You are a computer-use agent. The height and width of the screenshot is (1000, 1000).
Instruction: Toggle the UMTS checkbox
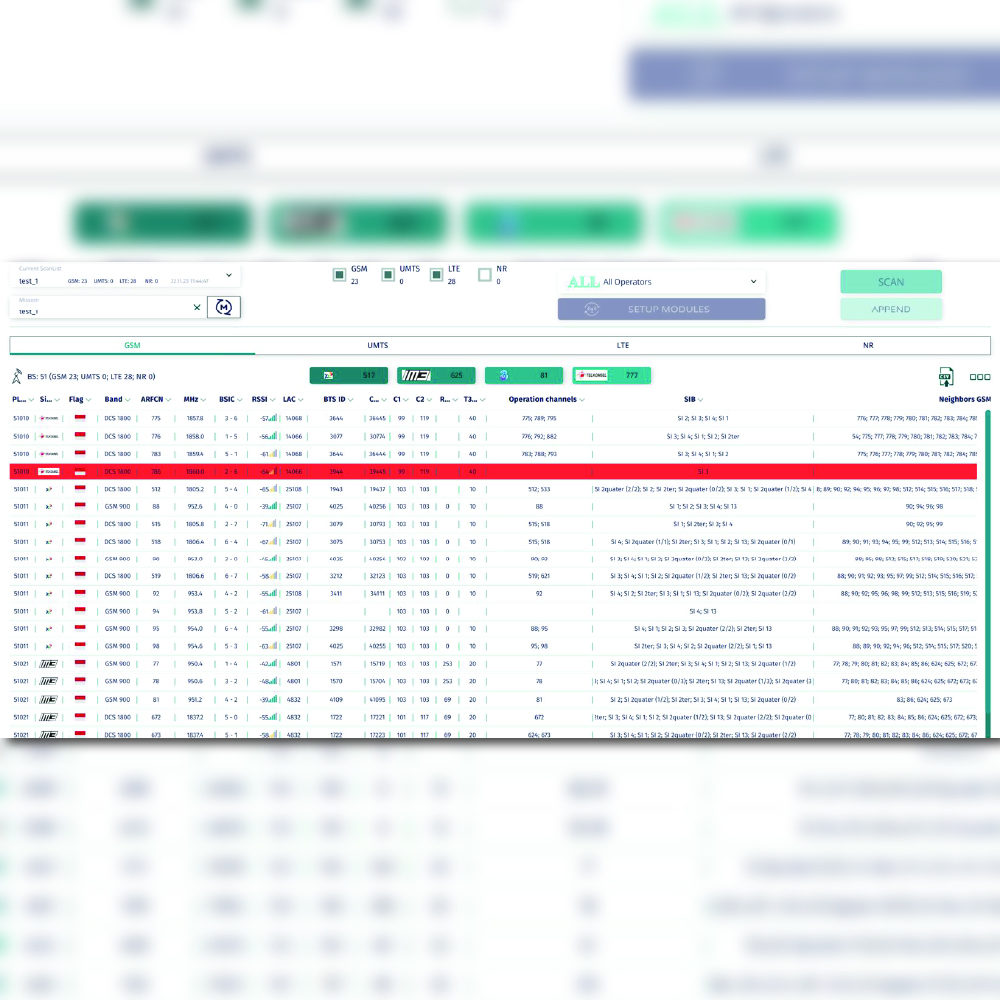(x=388, y=274)
